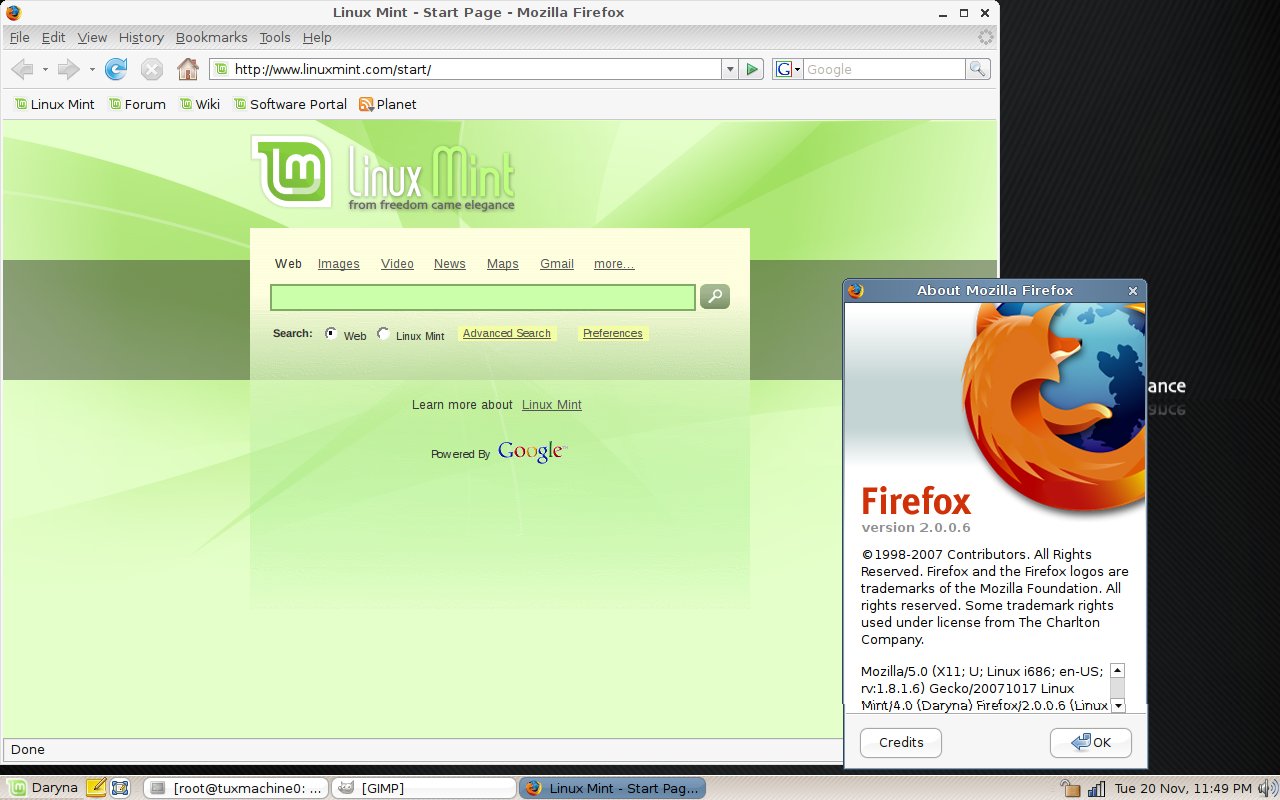1280x800 pixels.
Task: Open the Tools menu
Action: [275, 37]
